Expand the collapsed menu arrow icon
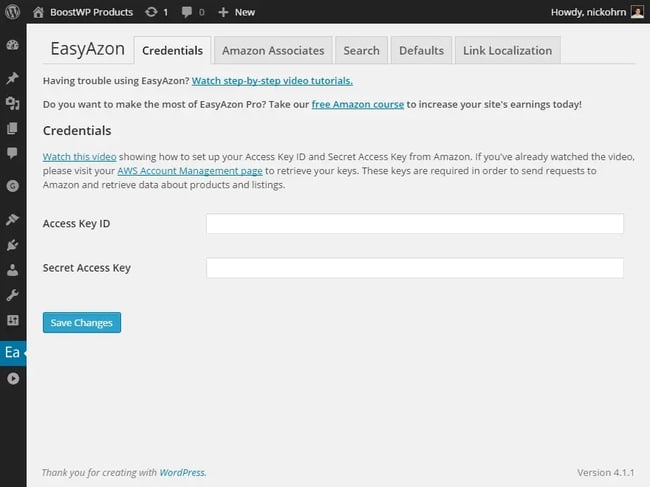 13,379
